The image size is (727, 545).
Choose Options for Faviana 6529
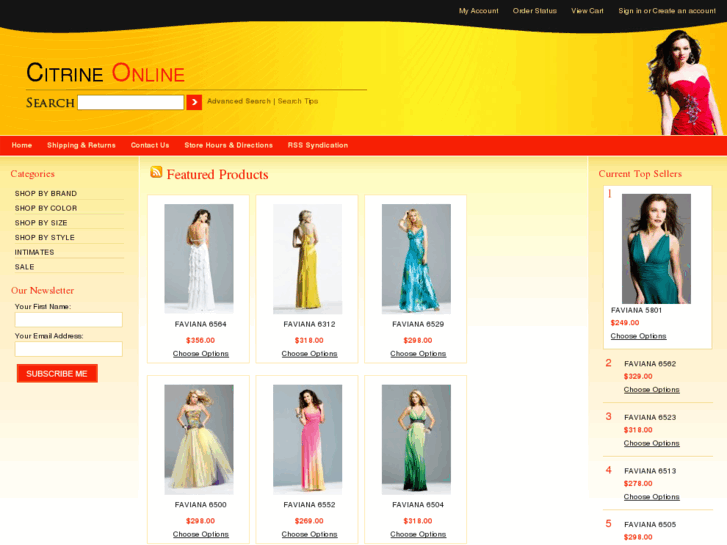(x=418, y=354)
